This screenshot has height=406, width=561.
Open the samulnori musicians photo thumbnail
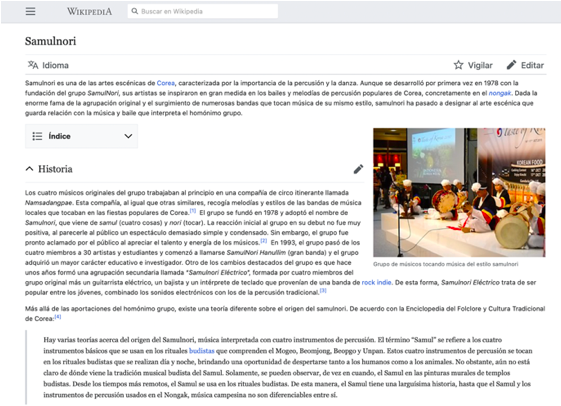[x=459, y=192]
